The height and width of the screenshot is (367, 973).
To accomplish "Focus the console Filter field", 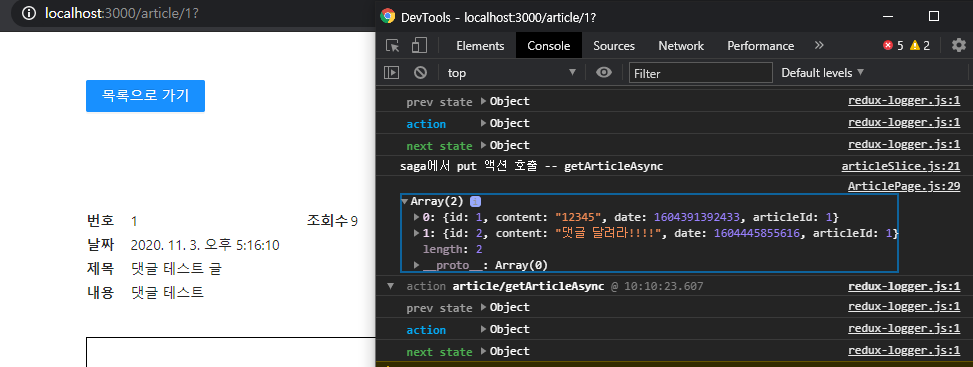I will tap(701, 73).
